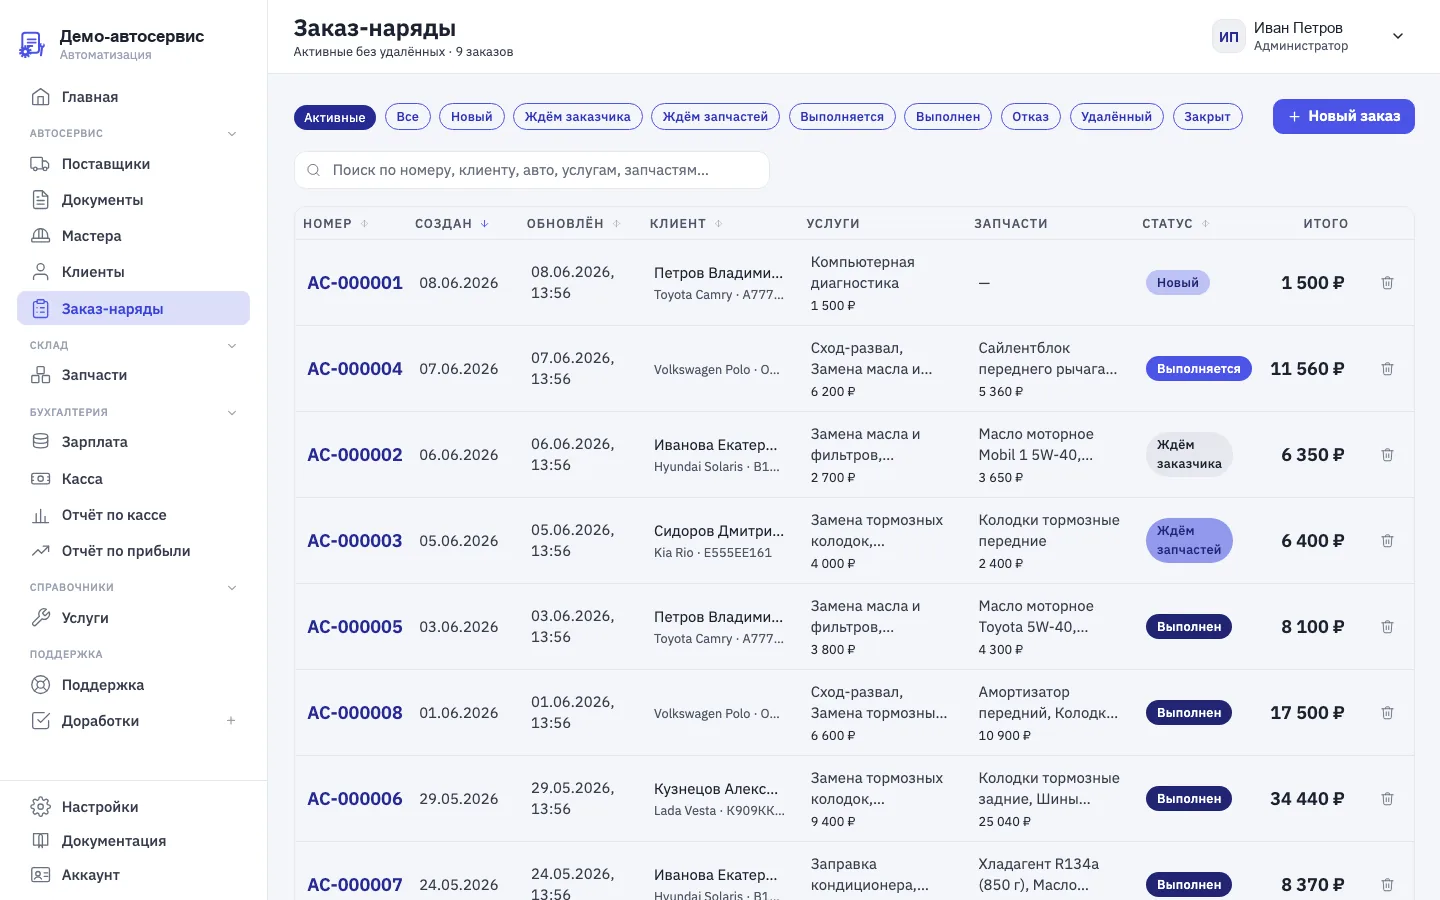Screen dimensions: 1440x900
Task: Go to Запчасти in the sidebar
Action: [133, 375]
